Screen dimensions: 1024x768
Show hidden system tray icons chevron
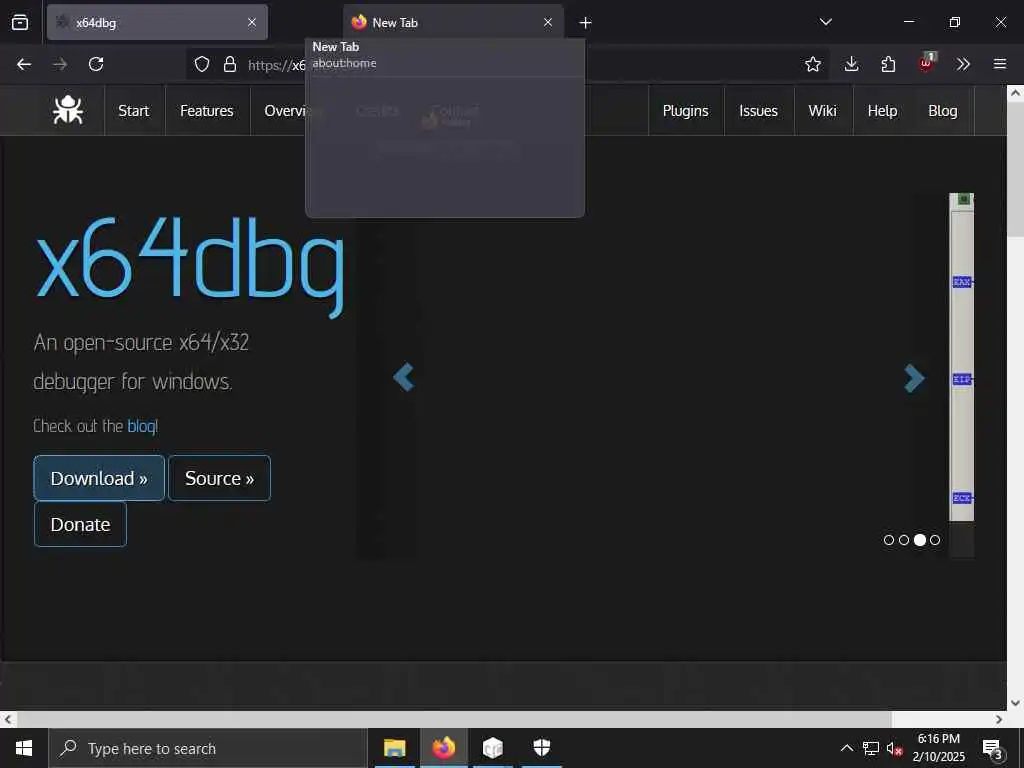pyautogui.click(x=846, y=748)
